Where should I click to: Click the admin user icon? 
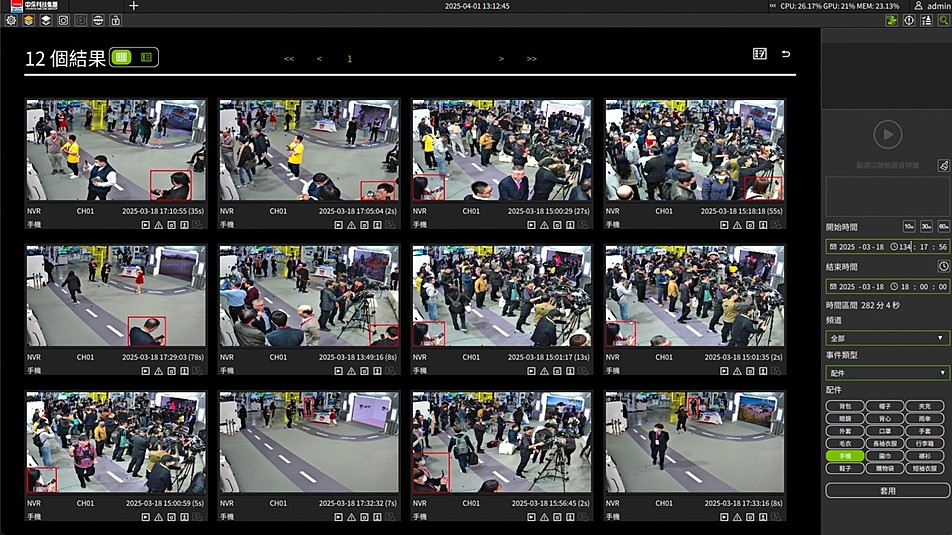[x=918, y=6]
